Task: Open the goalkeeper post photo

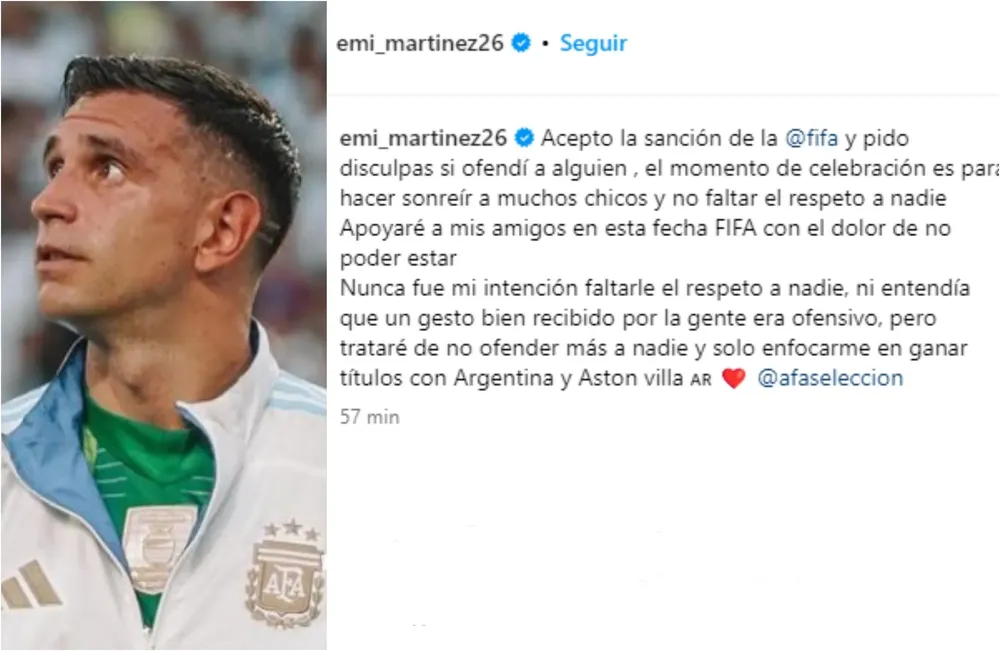Action: click(x=164, y=325)
